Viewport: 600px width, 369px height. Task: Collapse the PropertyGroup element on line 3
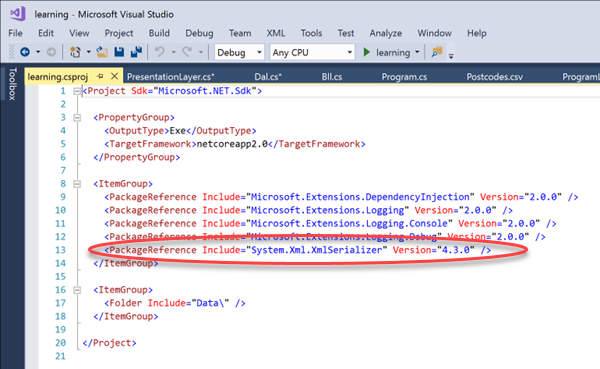pos(77,118)
